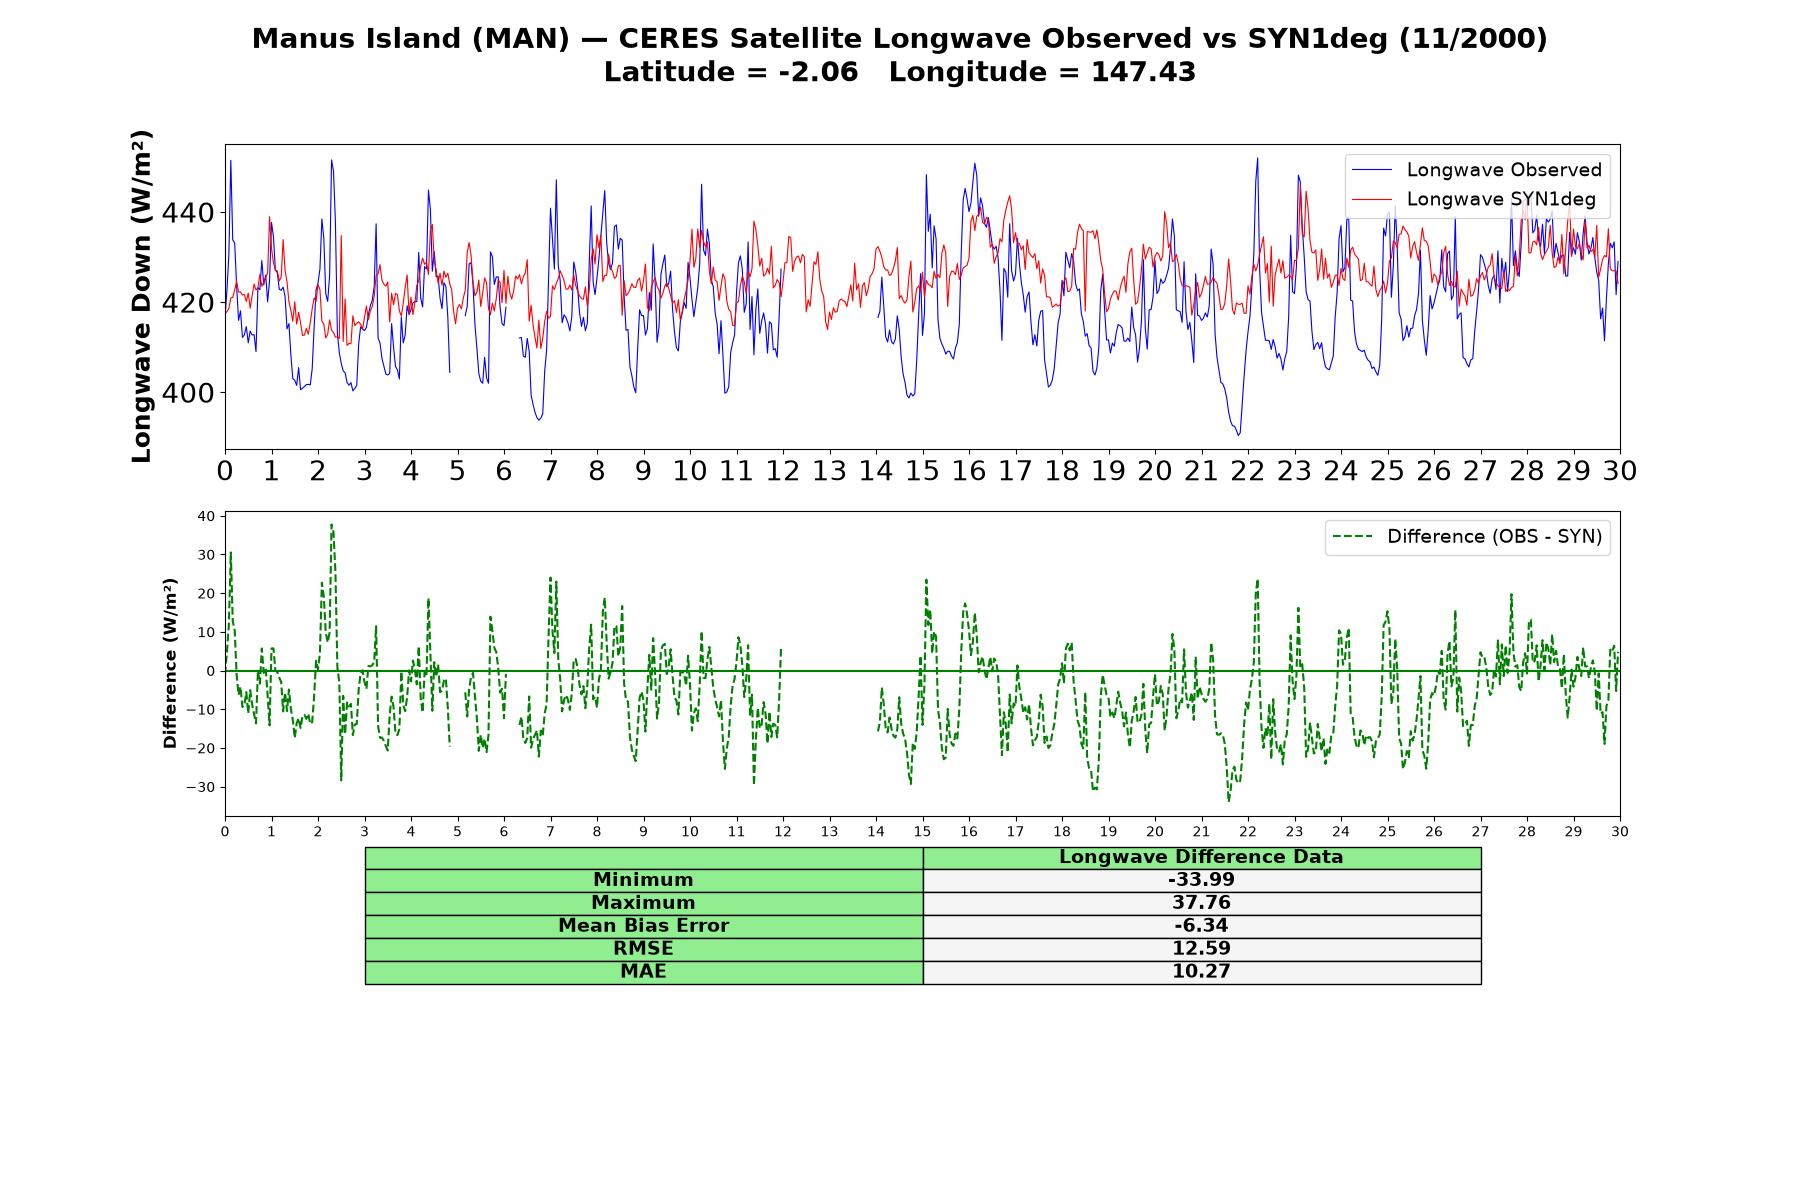Select the blue Longwave Observed legend line

(1371, 170)
